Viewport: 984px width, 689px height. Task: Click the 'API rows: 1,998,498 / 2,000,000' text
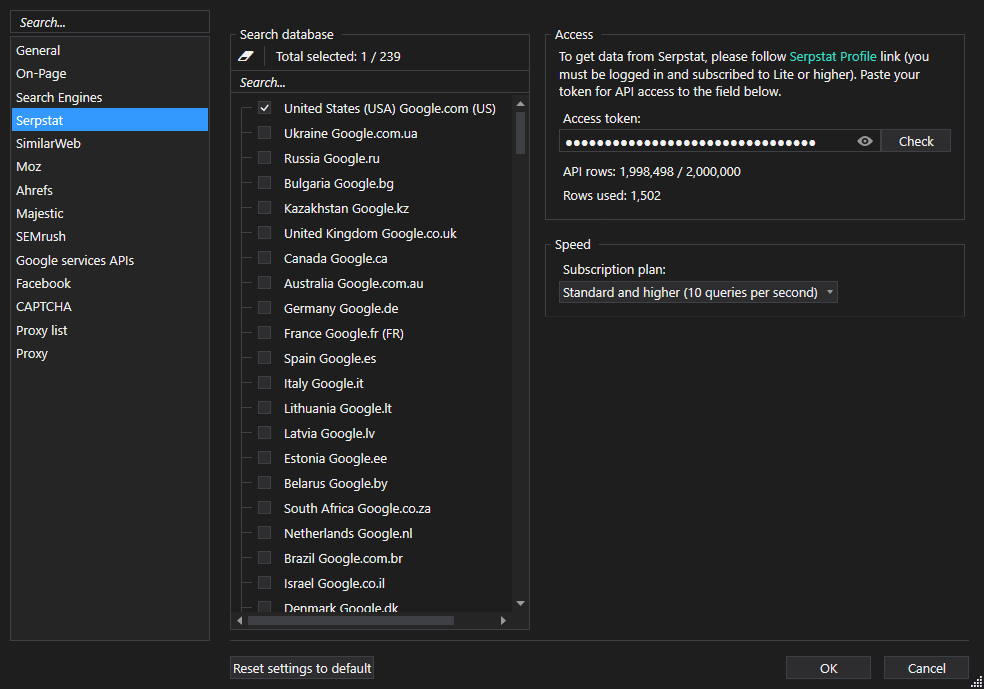(651, 171)
